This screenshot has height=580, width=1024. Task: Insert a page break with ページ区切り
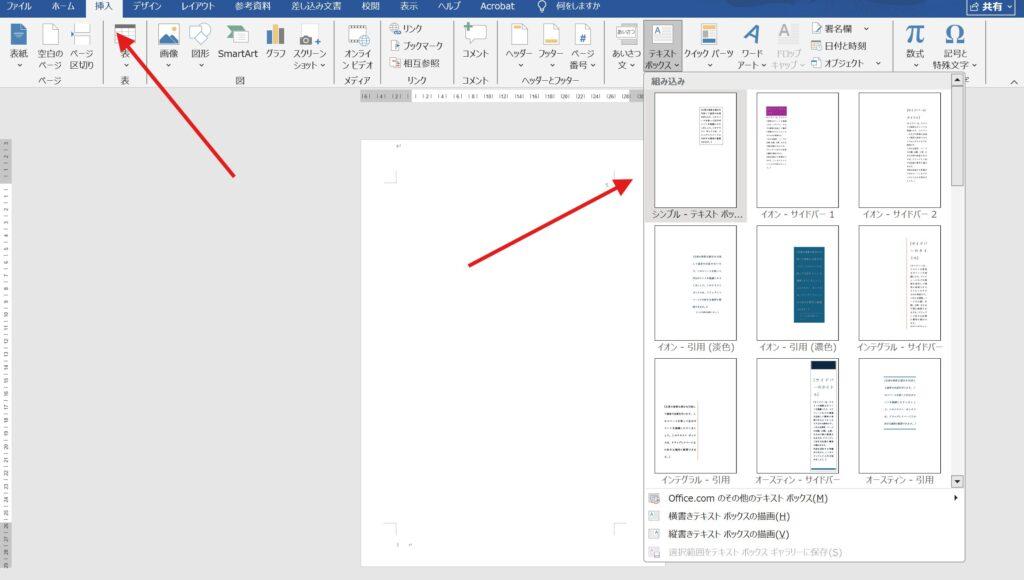81,45
